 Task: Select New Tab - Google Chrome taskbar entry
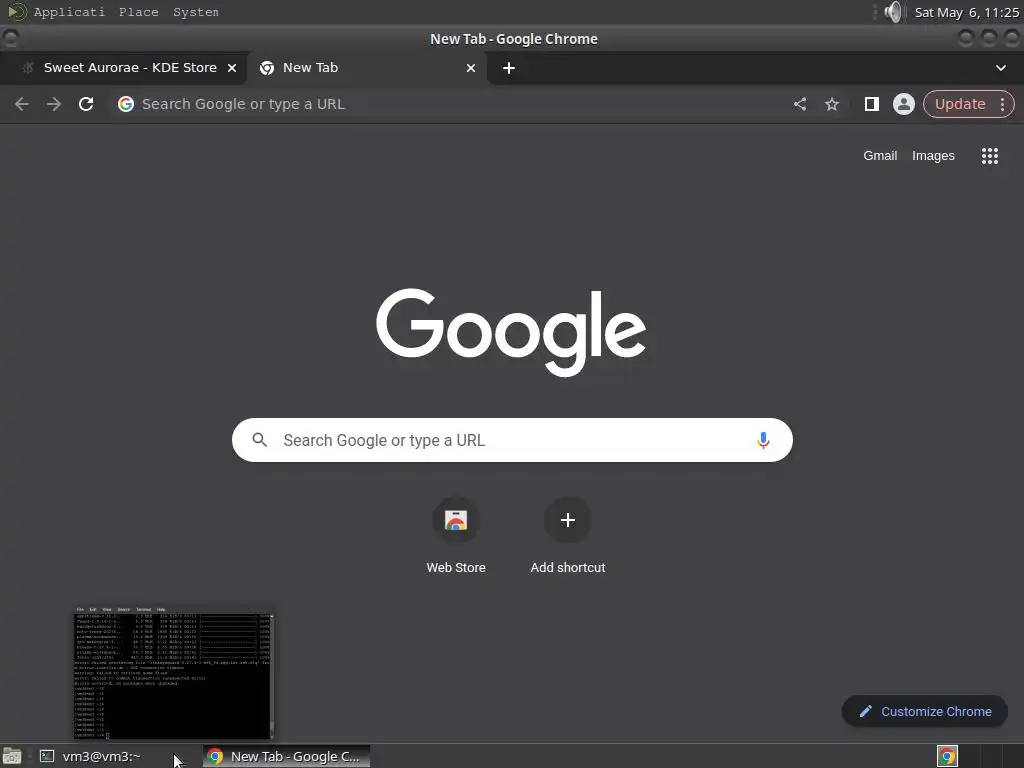pyautogui.click(x=286, y=756)
